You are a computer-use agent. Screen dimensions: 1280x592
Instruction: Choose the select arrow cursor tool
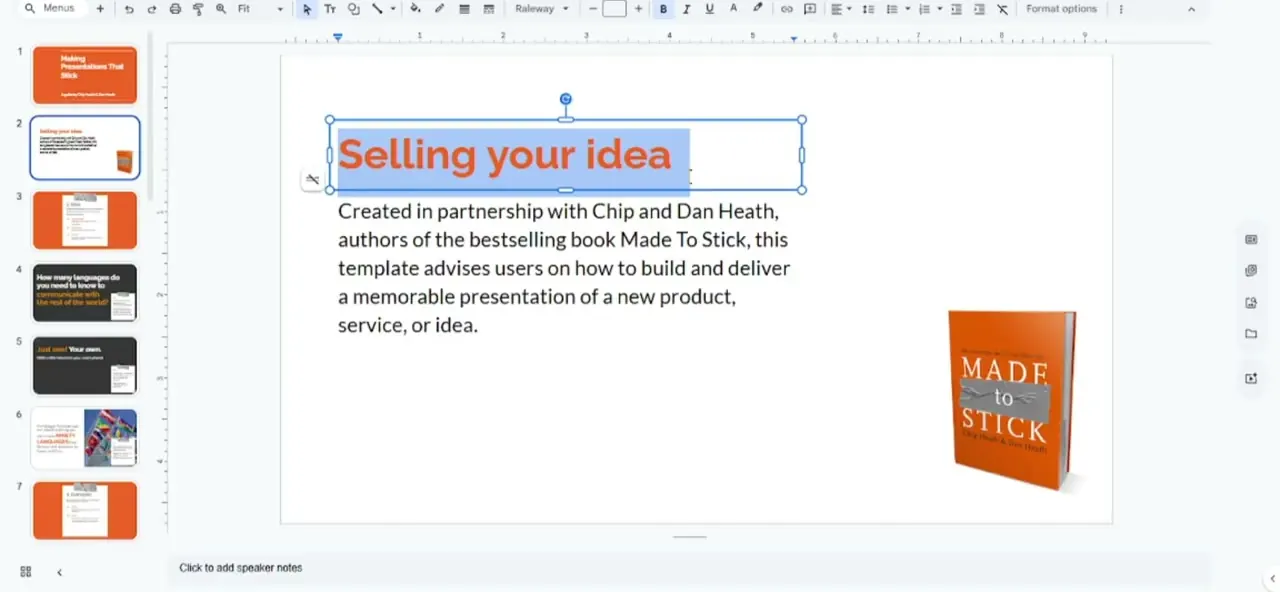click(x=307, y=9)
